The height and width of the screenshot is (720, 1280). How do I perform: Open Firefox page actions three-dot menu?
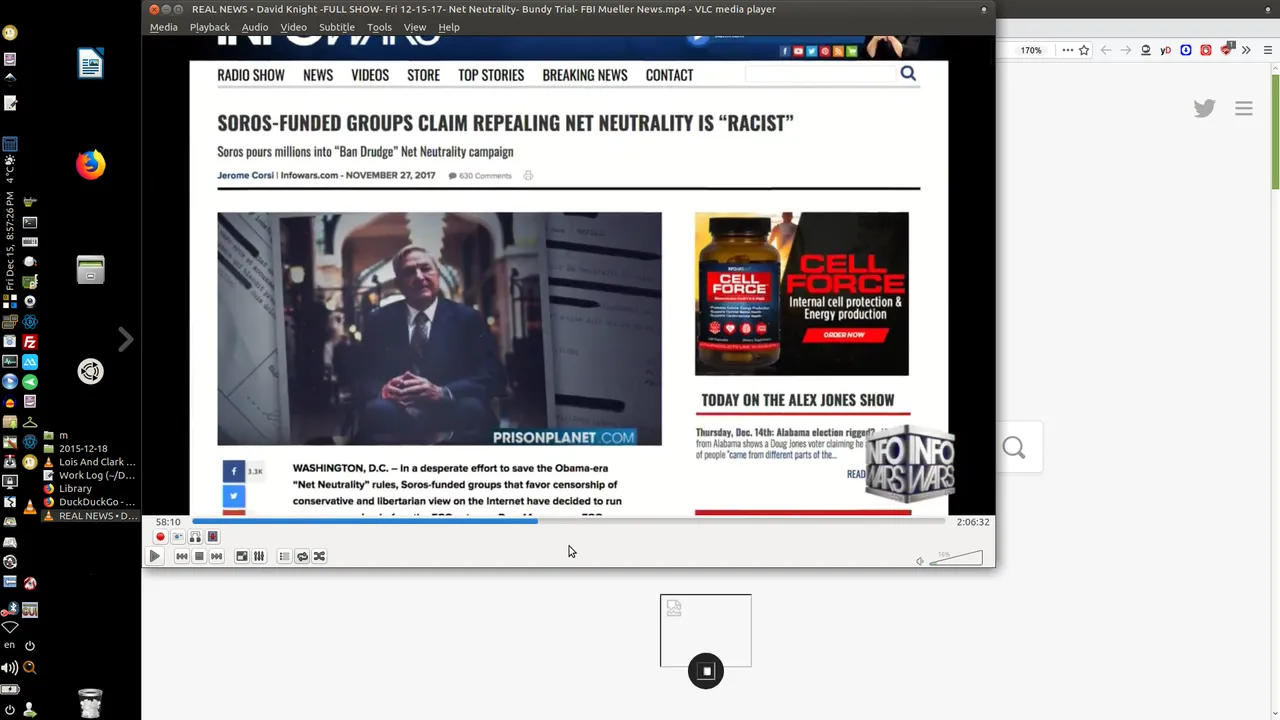1067,50
